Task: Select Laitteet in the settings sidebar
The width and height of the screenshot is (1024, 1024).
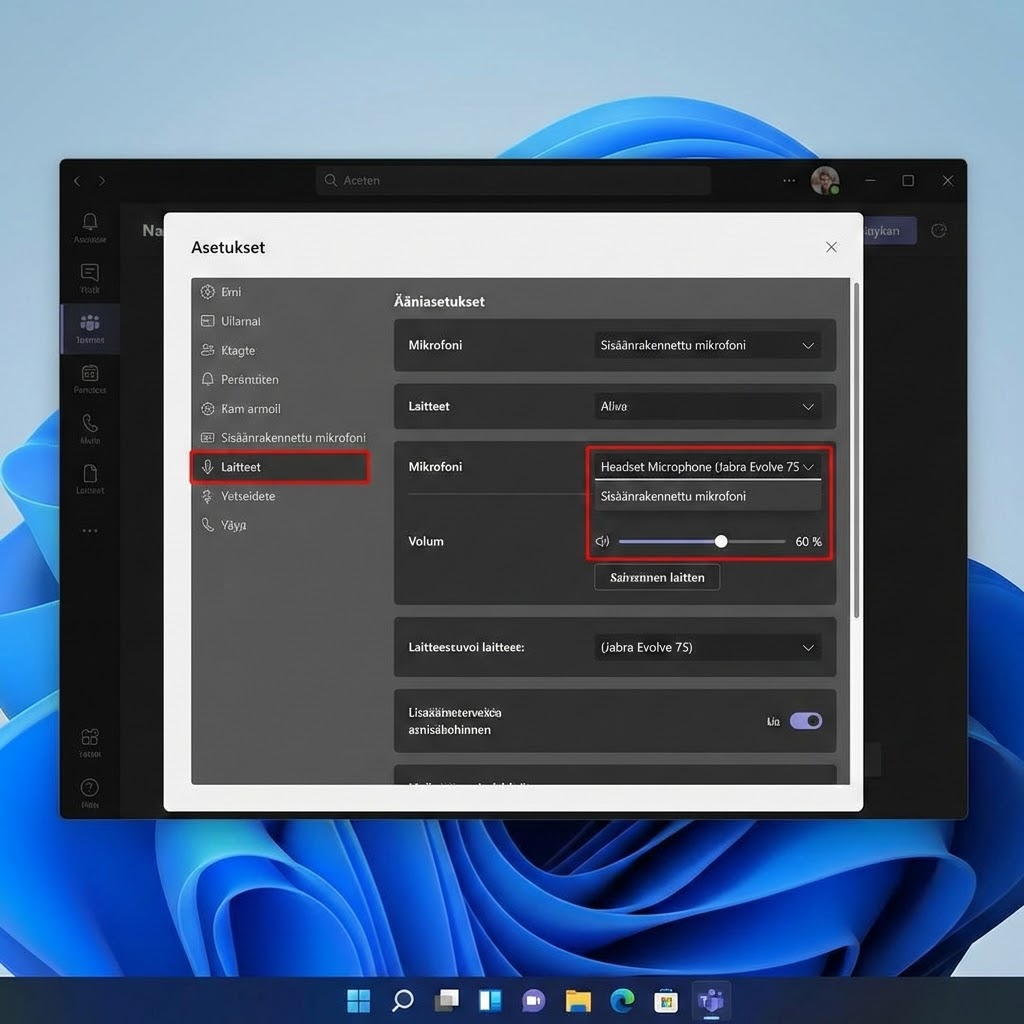Action: click(x=280, y=467)
